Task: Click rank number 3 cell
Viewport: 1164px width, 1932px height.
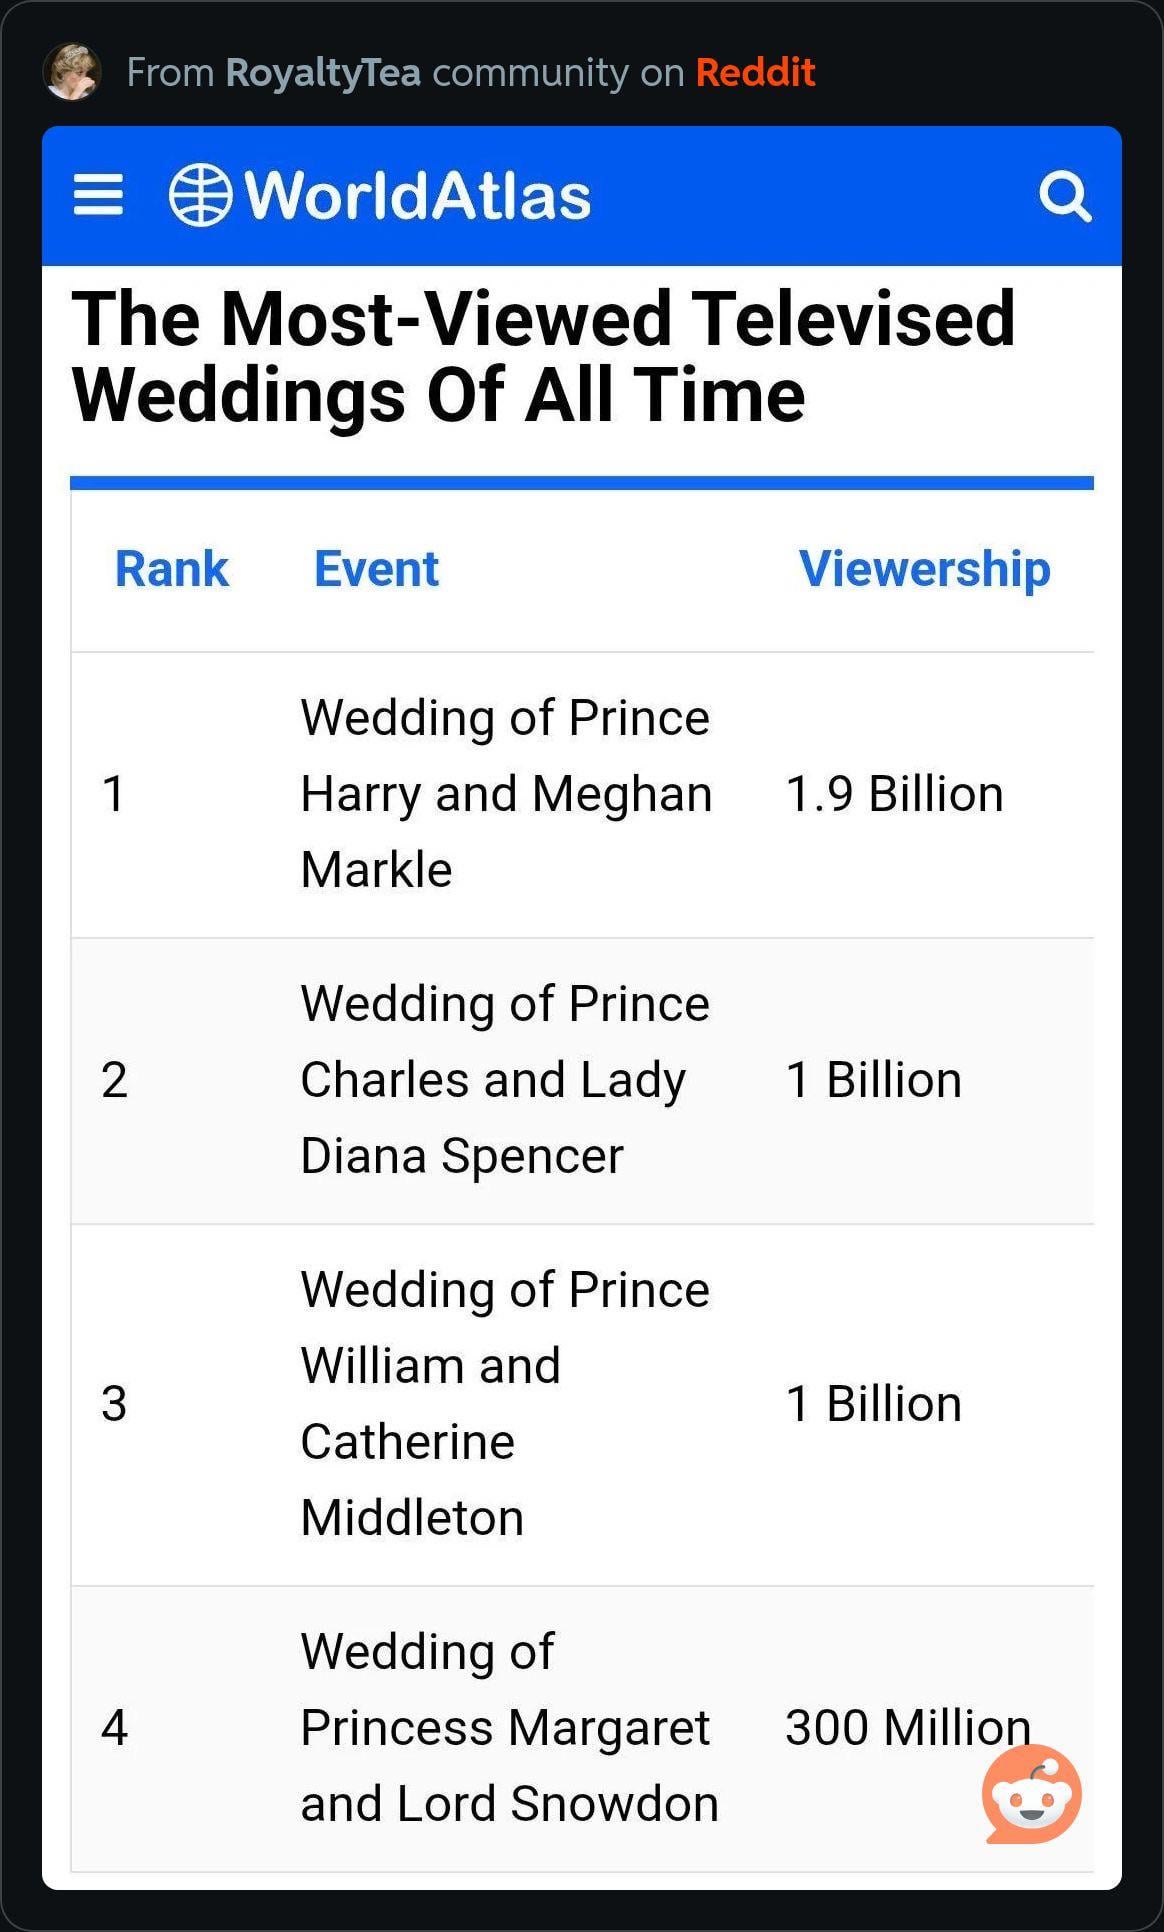Action: tap(114, 1404)
